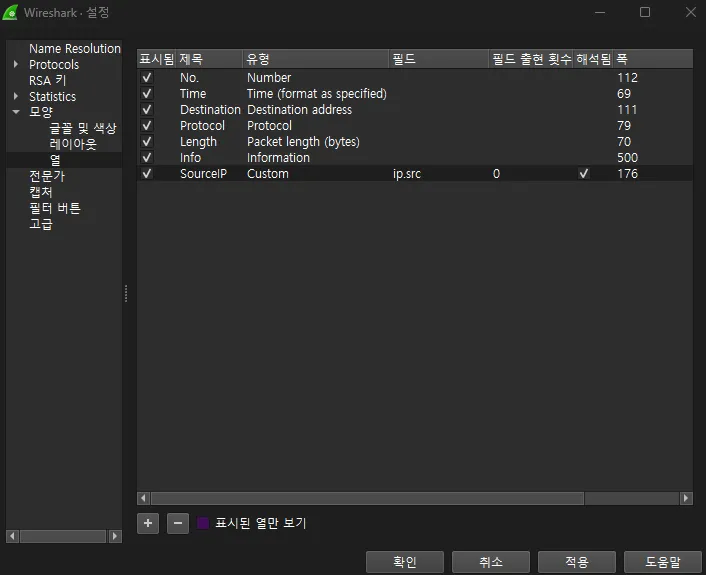The height and width of the screenshot is (575, 706).
Task: Toggle displayed checkbox for No. column
Action: [x=147, y=77]
